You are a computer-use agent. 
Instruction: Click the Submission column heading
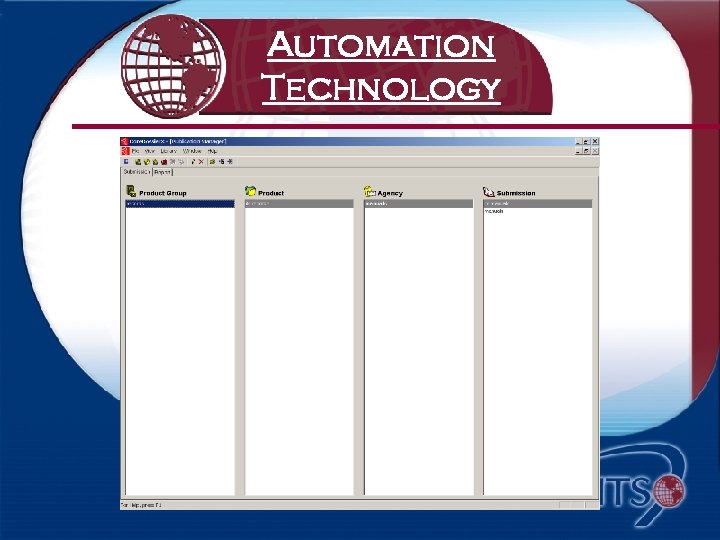tap(516, 193)
